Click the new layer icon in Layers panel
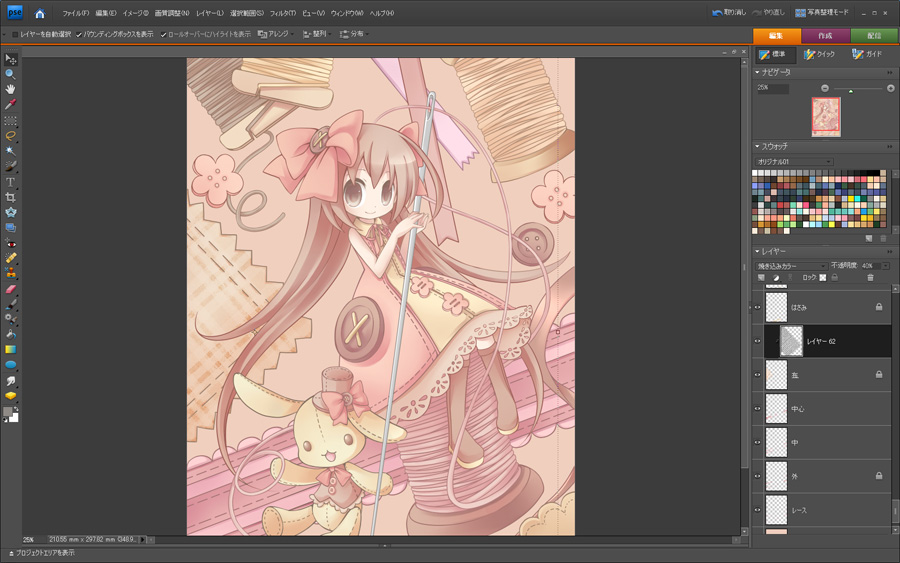Screen dimensions: 900x563 pos(761,278)
